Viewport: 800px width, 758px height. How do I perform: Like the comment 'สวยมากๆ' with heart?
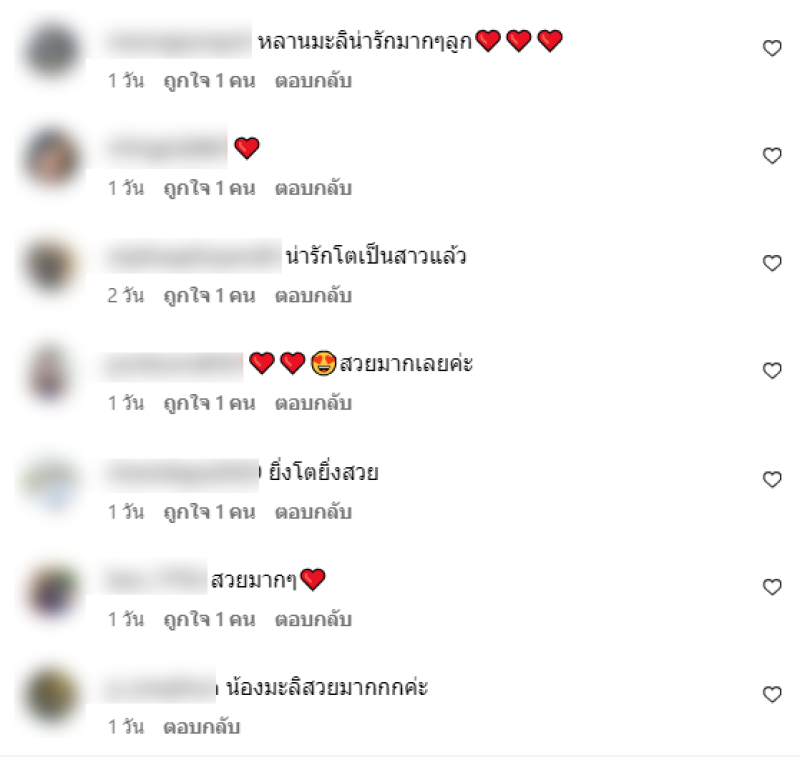pos(772,587)
